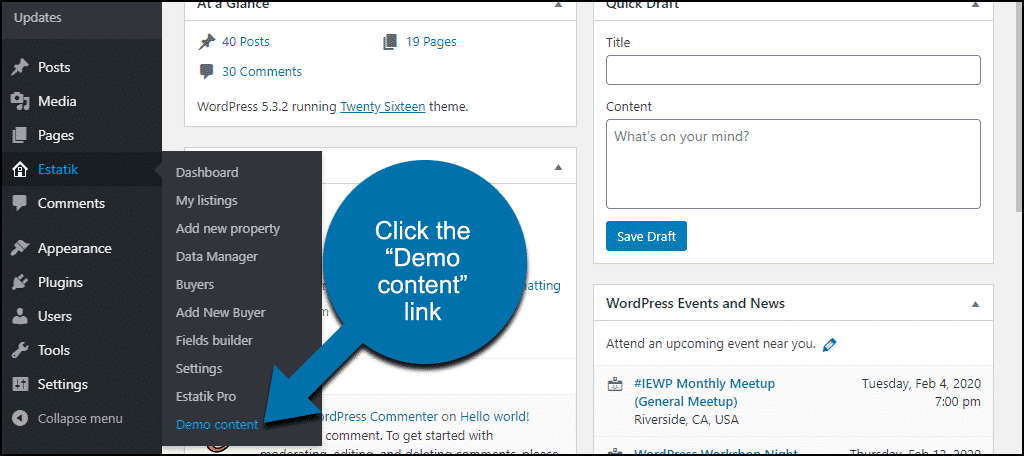The image size is (1024, 456).
Task: Select Estatik Pro
Action: point(206,397)
